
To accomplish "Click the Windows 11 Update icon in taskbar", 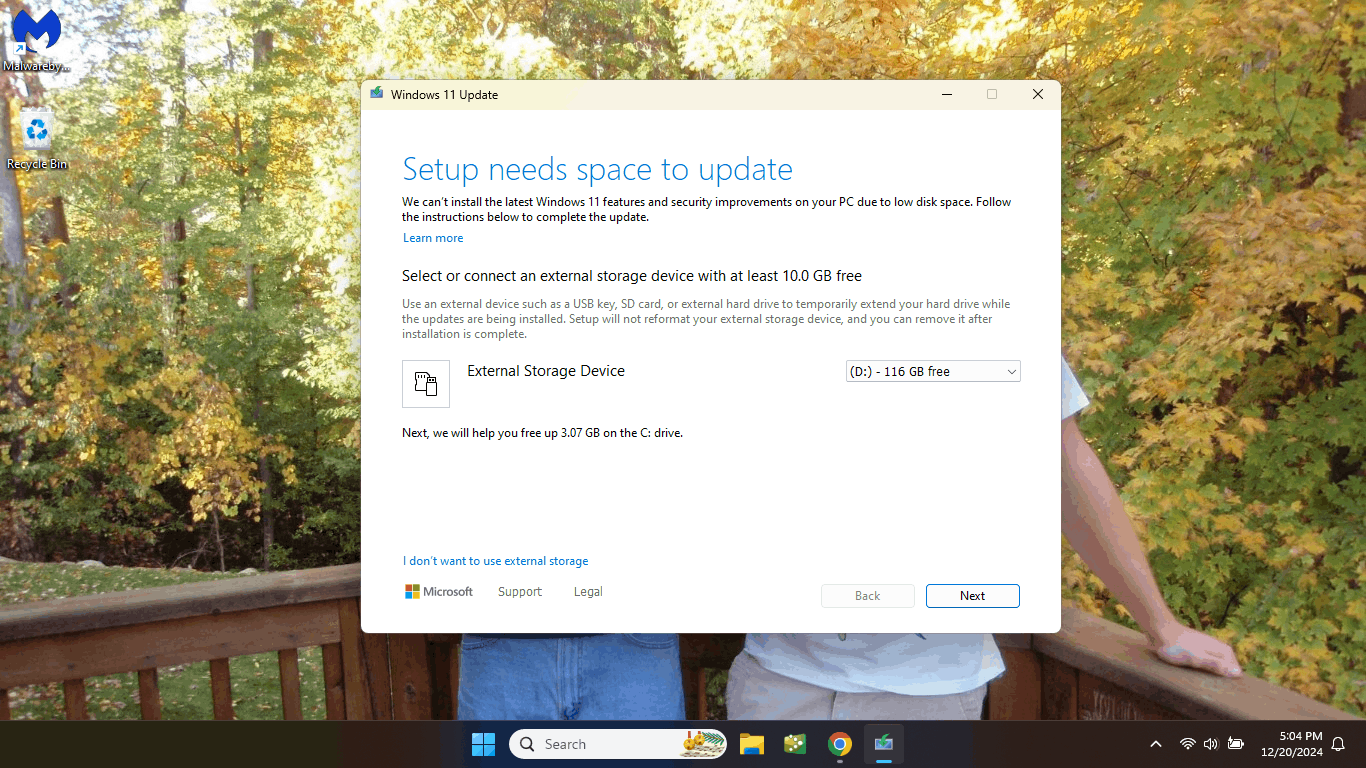I will (x=883, y=744).
